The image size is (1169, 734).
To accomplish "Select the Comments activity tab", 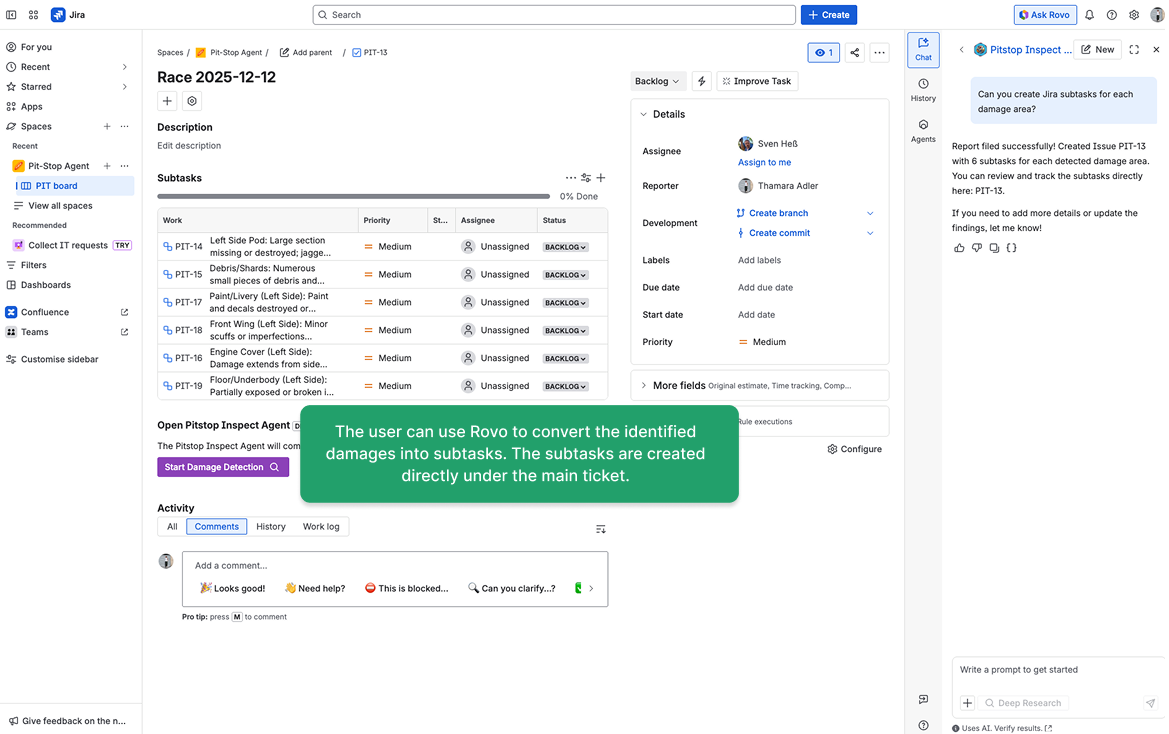I will pos(217,527).
